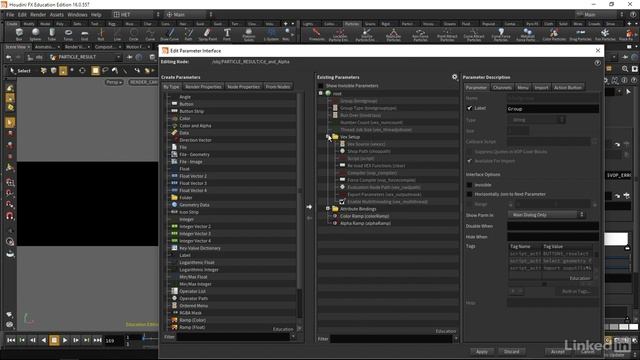Select the Tube shelf tool

click(x=51, y=35)
